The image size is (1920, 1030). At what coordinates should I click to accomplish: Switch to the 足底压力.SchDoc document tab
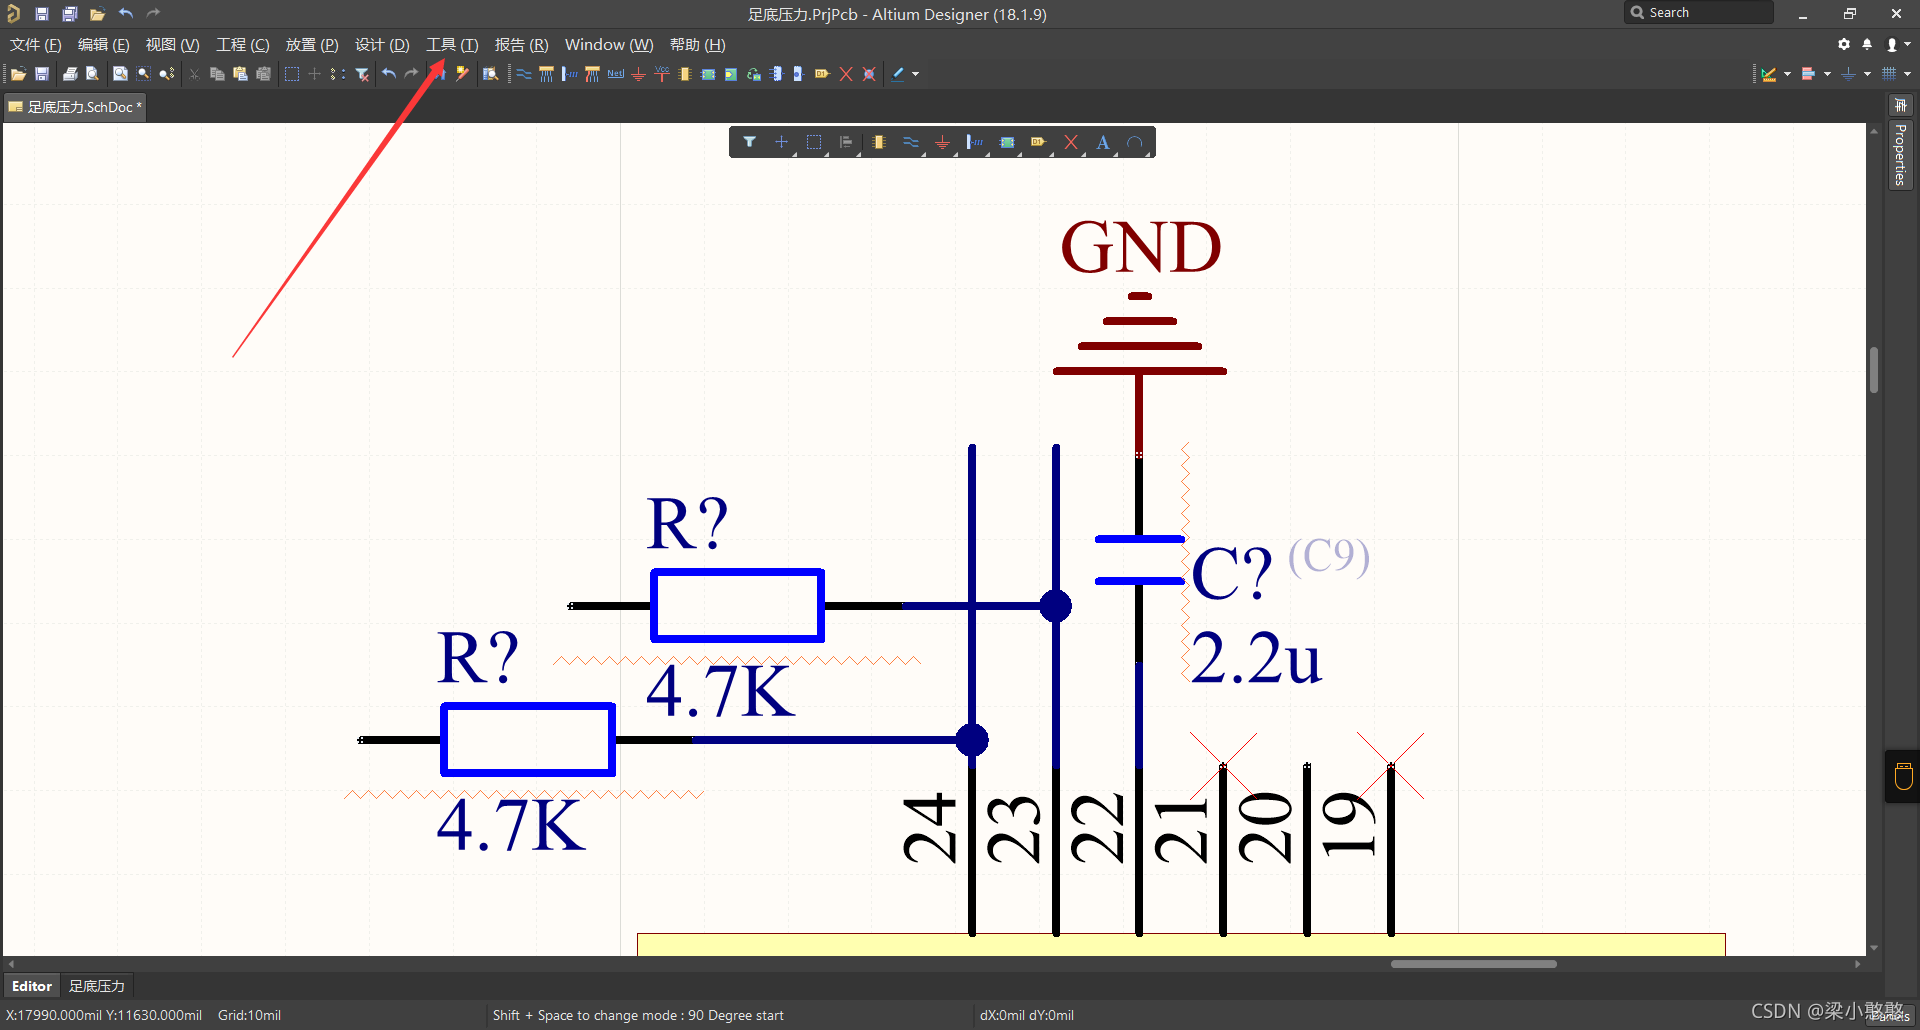[x=76, y=107]
